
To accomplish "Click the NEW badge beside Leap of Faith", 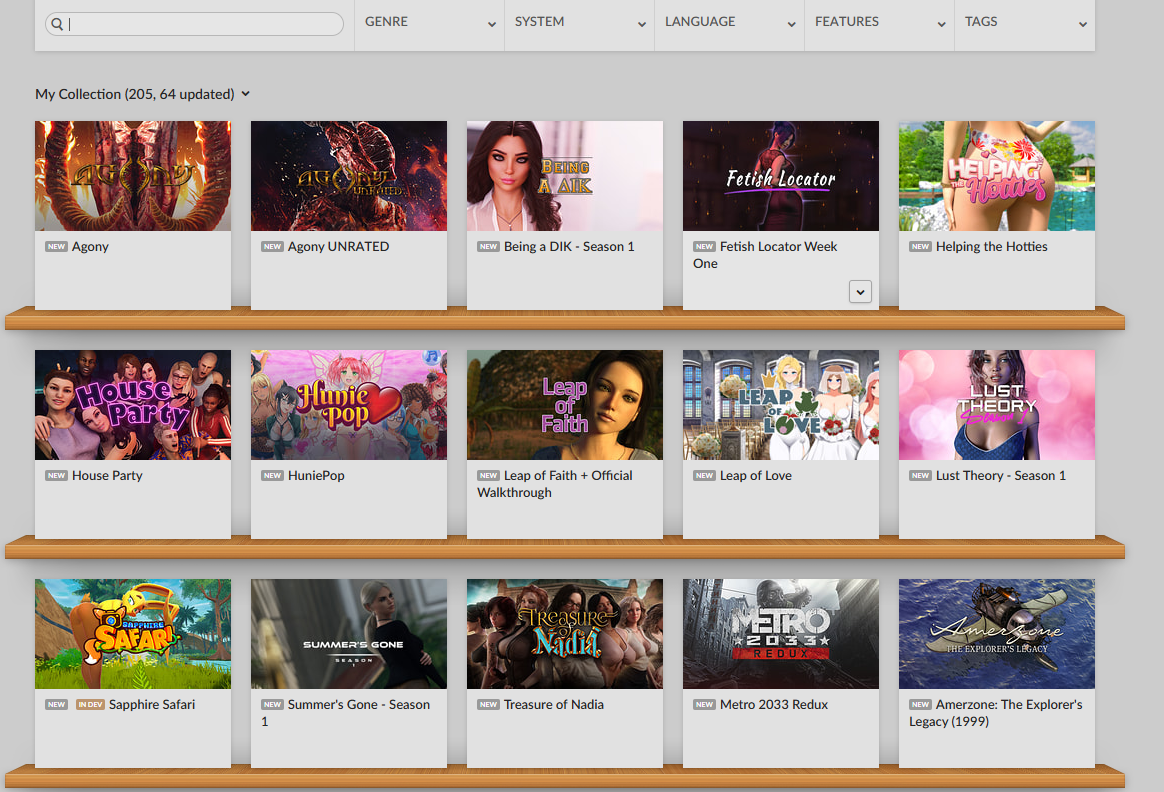I will coord(488,475).
